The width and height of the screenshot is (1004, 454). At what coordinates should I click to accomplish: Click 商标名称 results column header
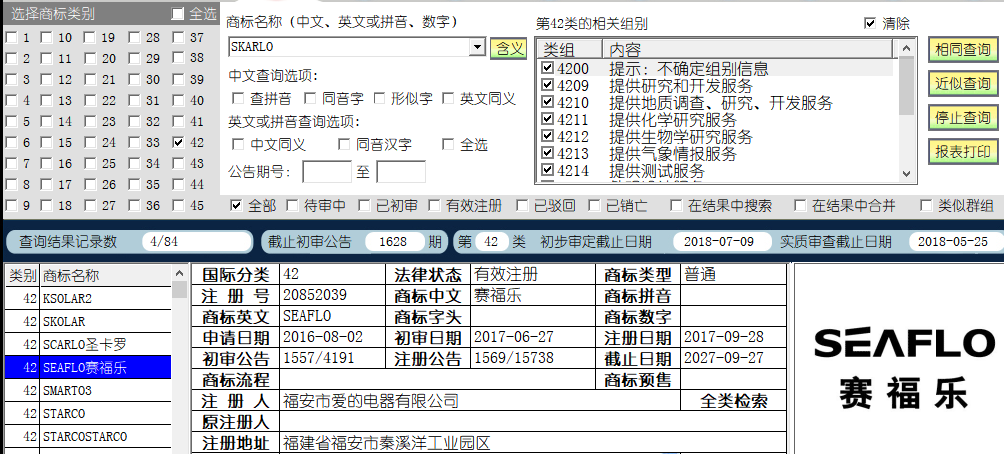(x=106, y=276)
